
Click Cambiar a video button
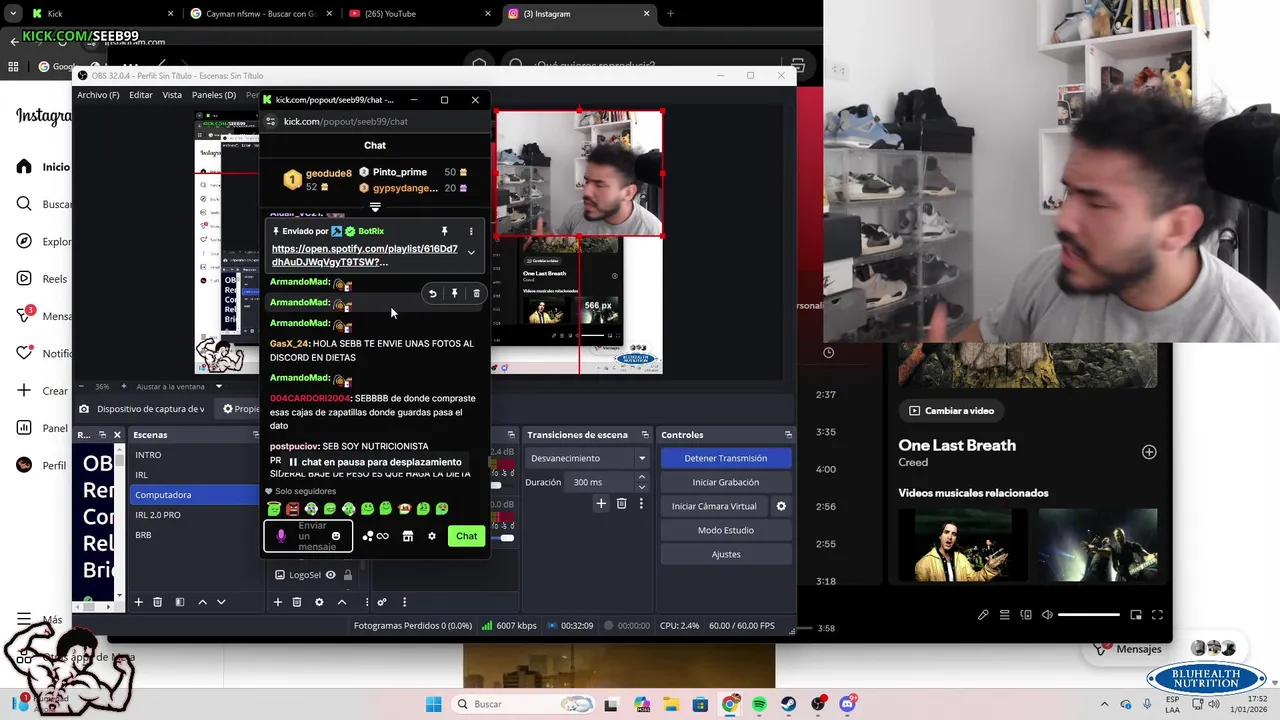pyautogui.click(x=952, y=411)
